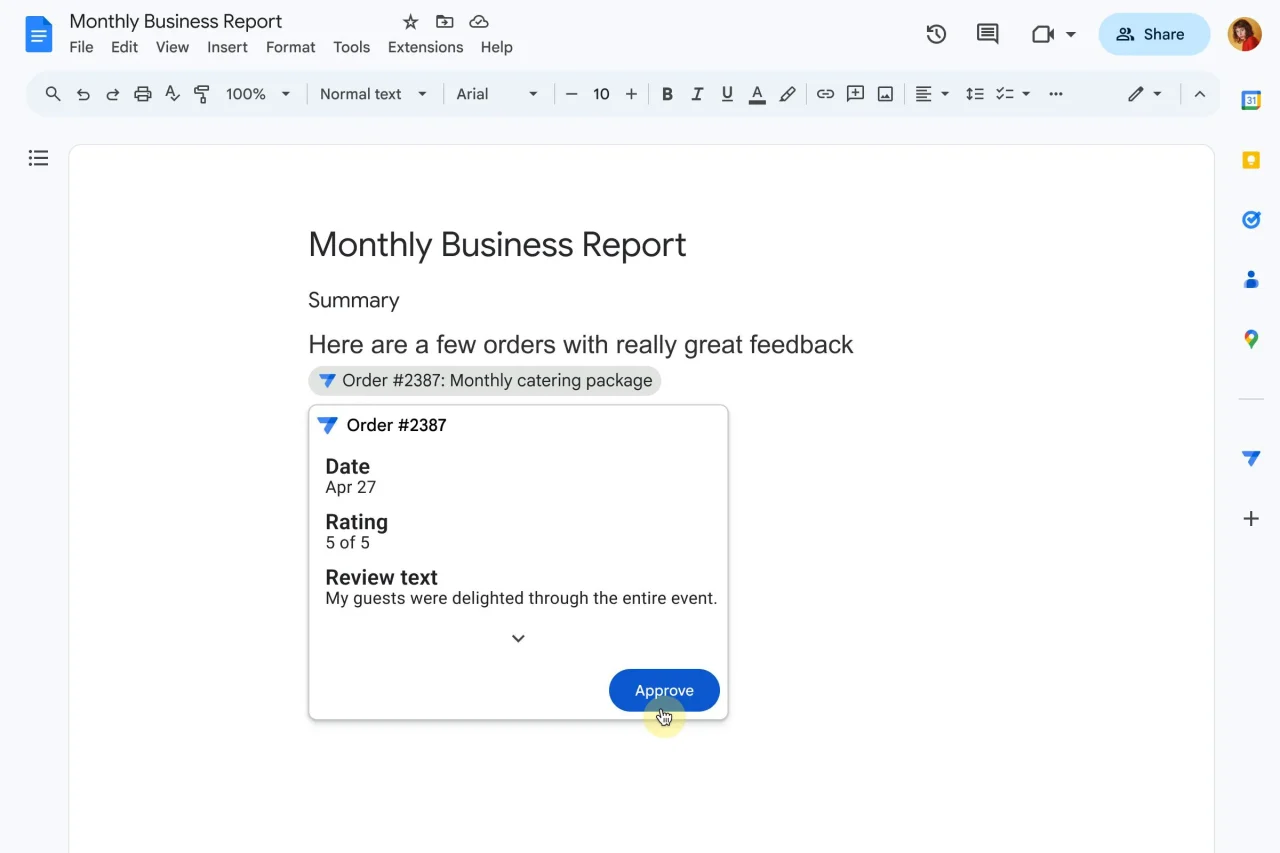Open the text color picker

pyautogui.click(x=757, y=94)
